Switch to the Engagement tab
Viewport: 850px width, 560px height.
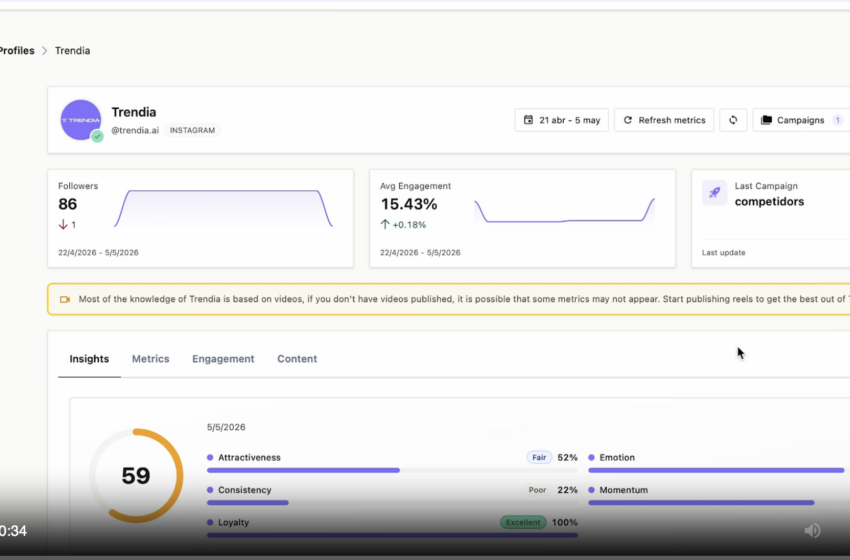tap(223, 359)
